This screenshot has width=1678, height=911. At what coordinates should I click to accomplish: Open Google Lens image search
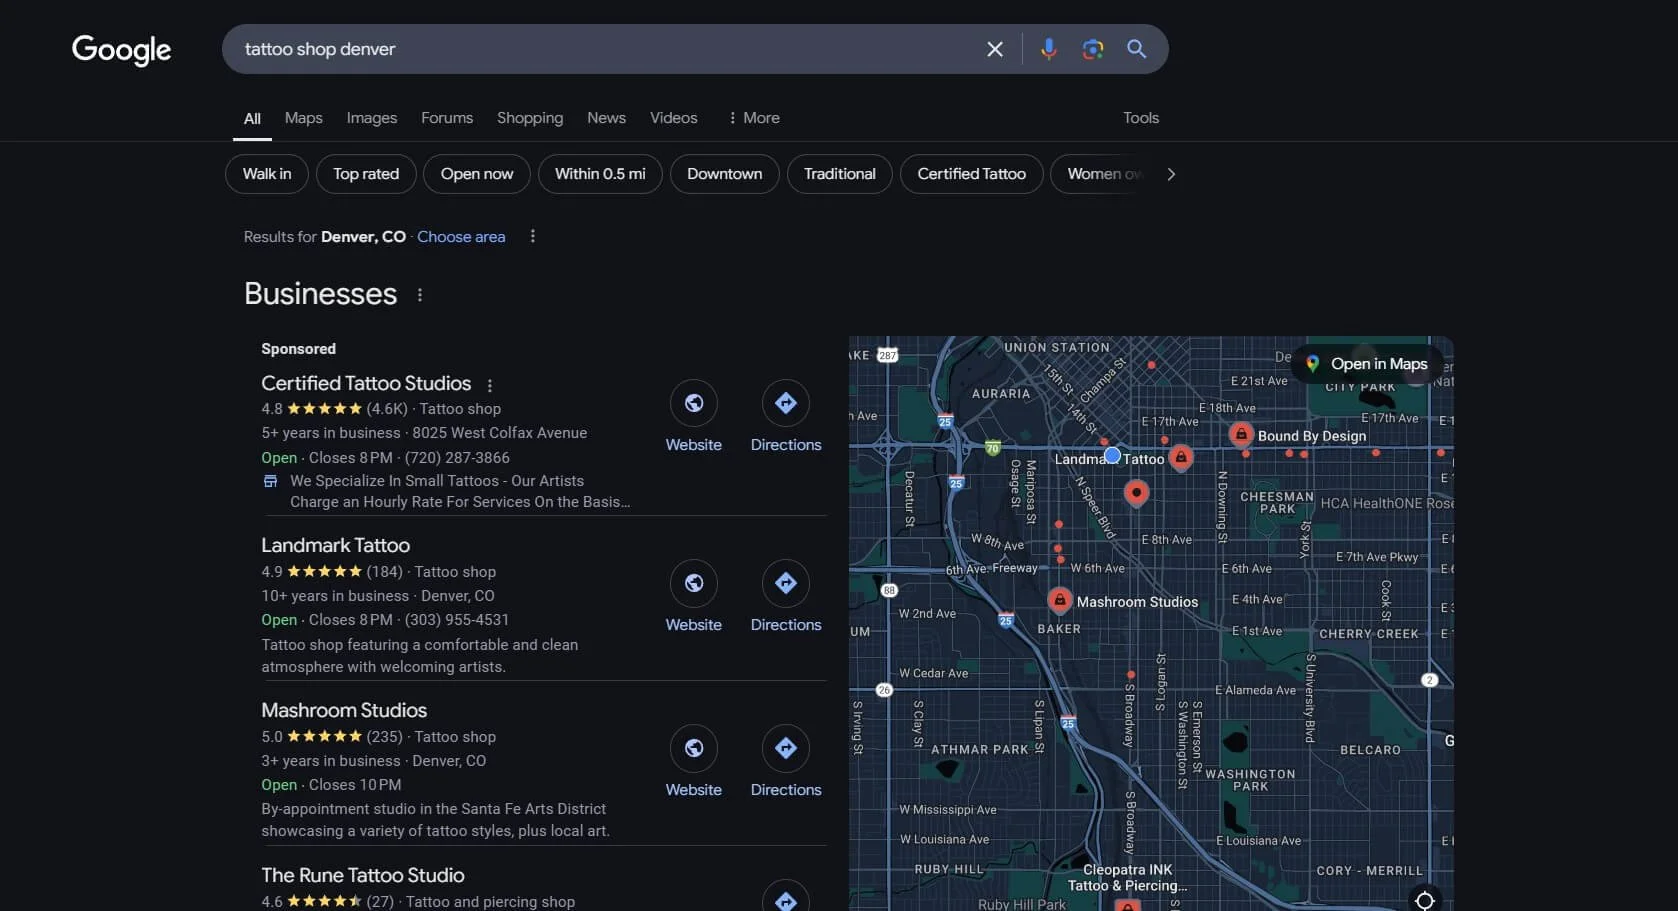coord(1092,49)
